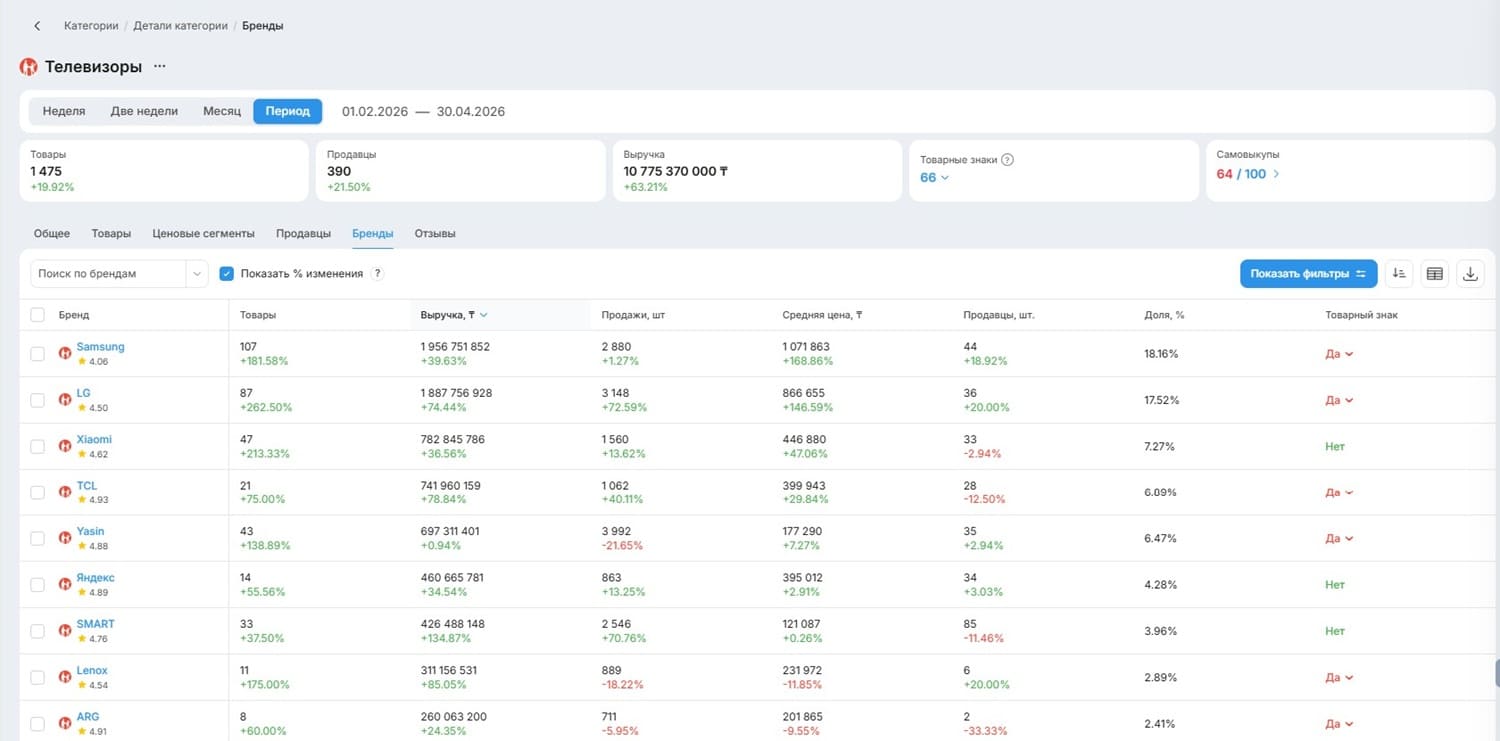
Task: Go to Категории in the breadcrumb
Action: coord(91,26)
